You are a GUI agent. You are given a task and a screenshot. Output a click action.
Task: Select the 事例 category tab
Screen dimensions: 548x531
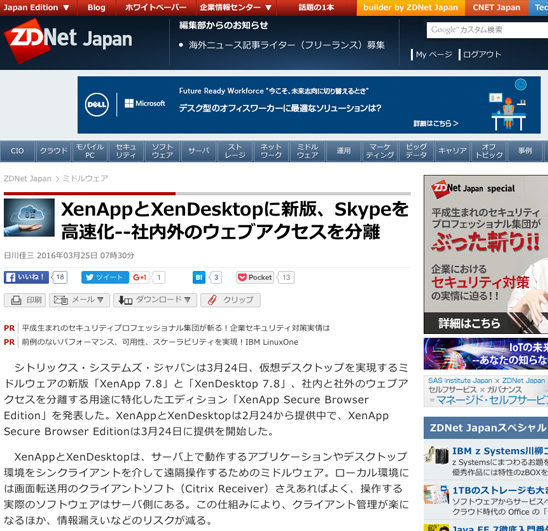[525, 151]
